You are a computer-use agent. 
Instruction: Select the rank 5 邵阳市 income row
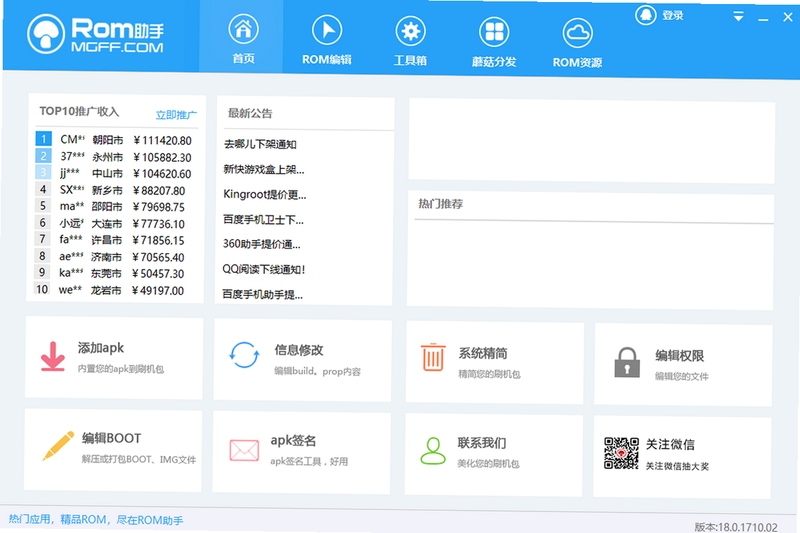click(x=111, y=207)
